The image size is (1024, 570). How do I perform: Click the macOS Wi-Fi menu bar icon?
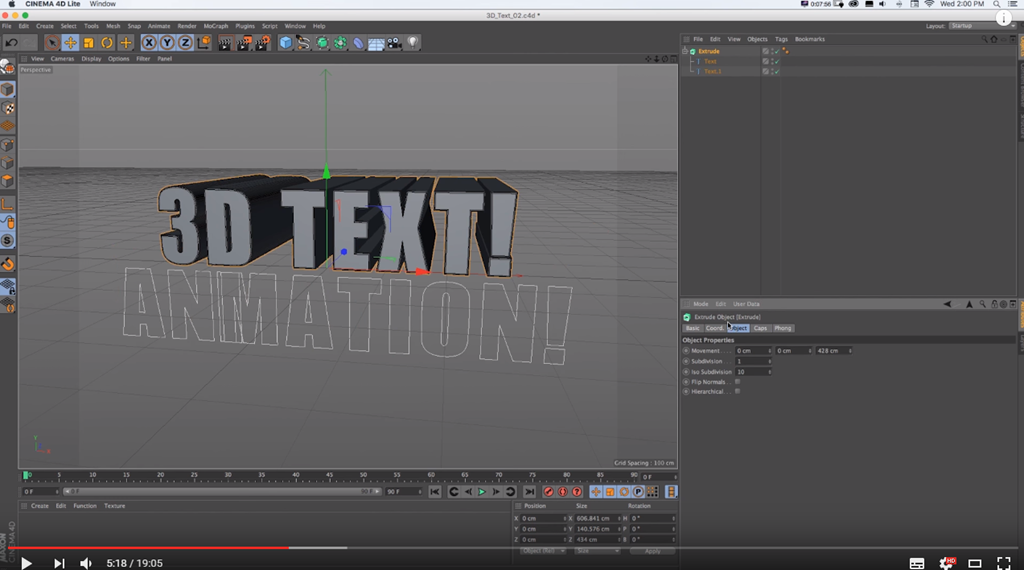pos(929,4)
